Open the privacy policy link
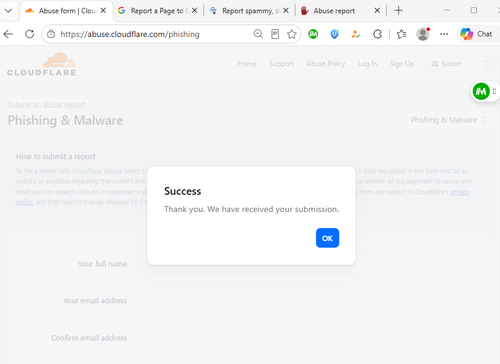The image size is (500, 364). pyautogui.click(x=460, y=192)
